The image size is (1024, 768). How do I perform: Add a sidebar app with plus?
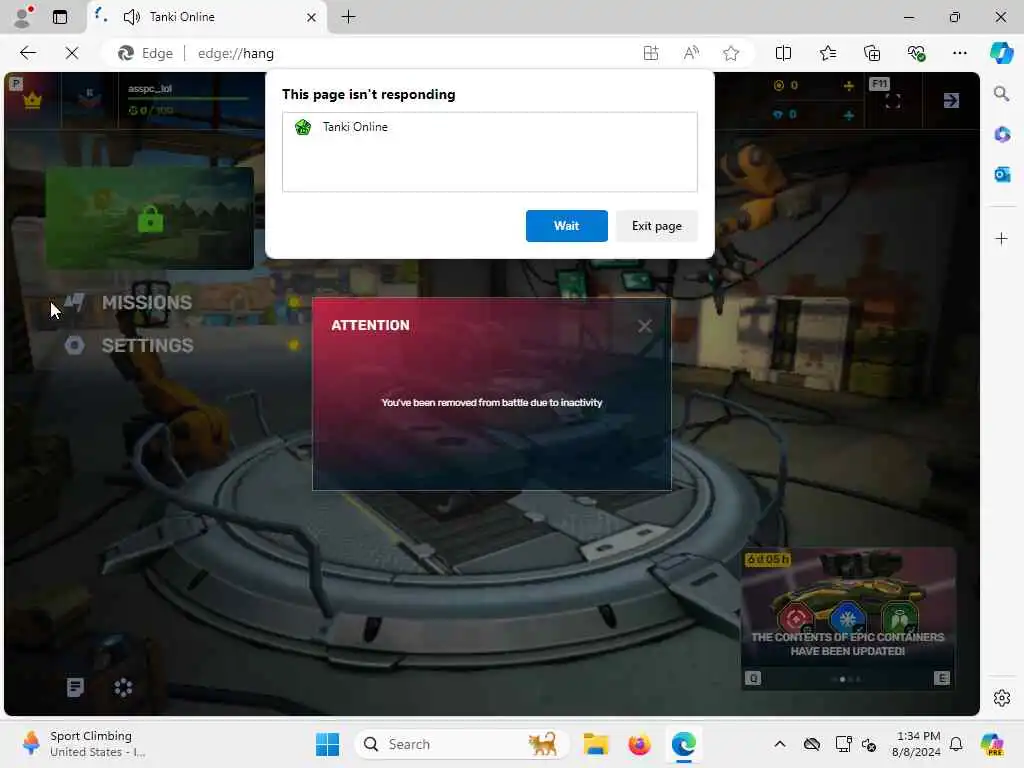(1001, 238)
